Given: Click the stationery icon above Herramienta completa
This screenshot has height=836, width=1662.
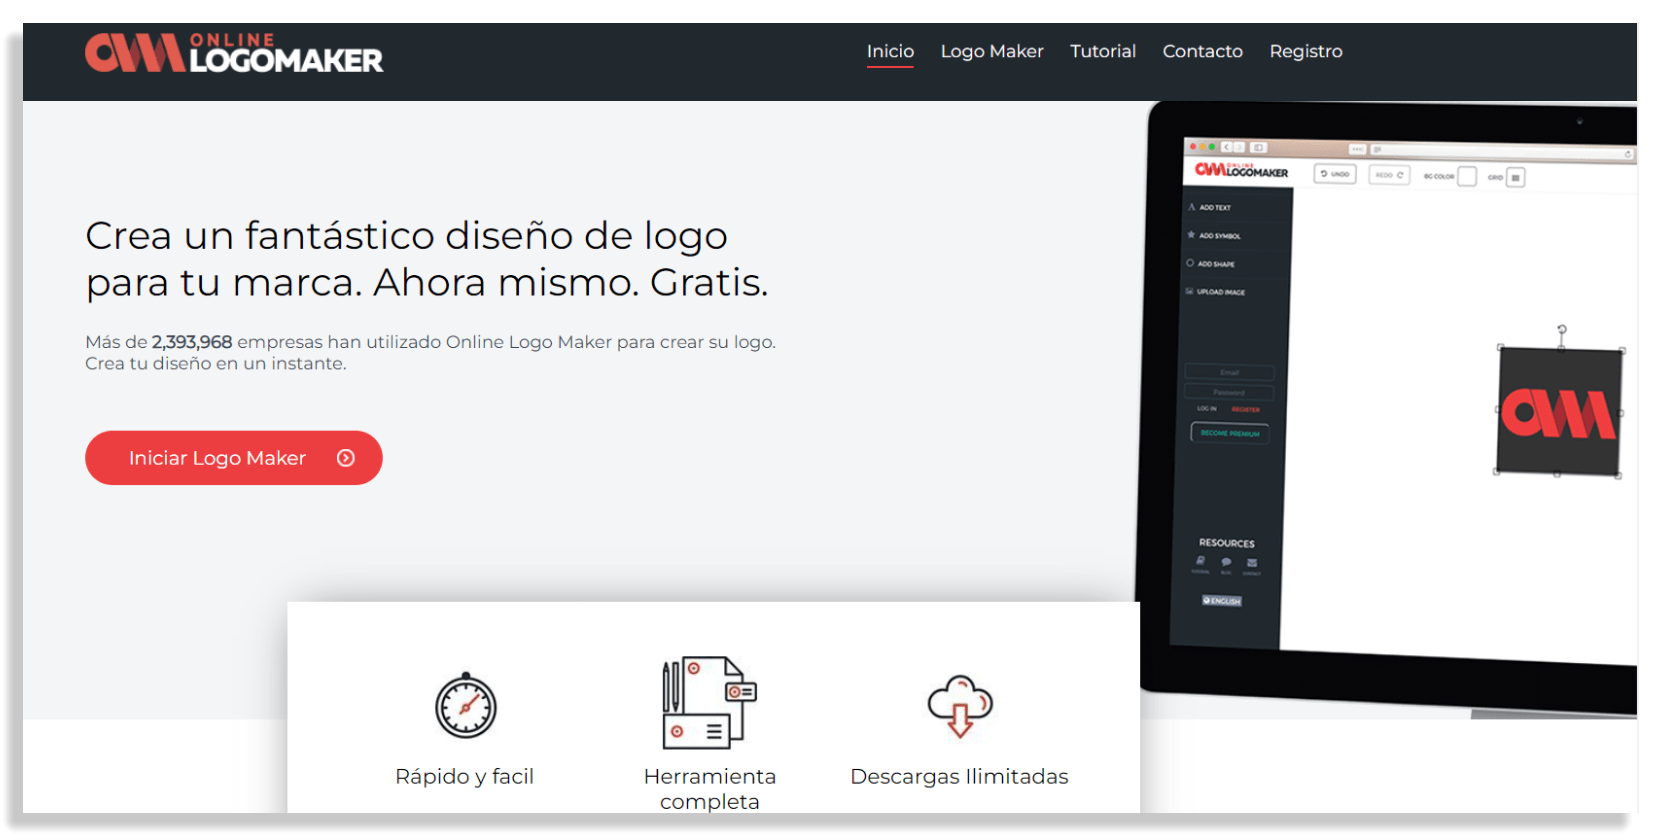Looking at the screenshot, I should click(x=709, y=702).
